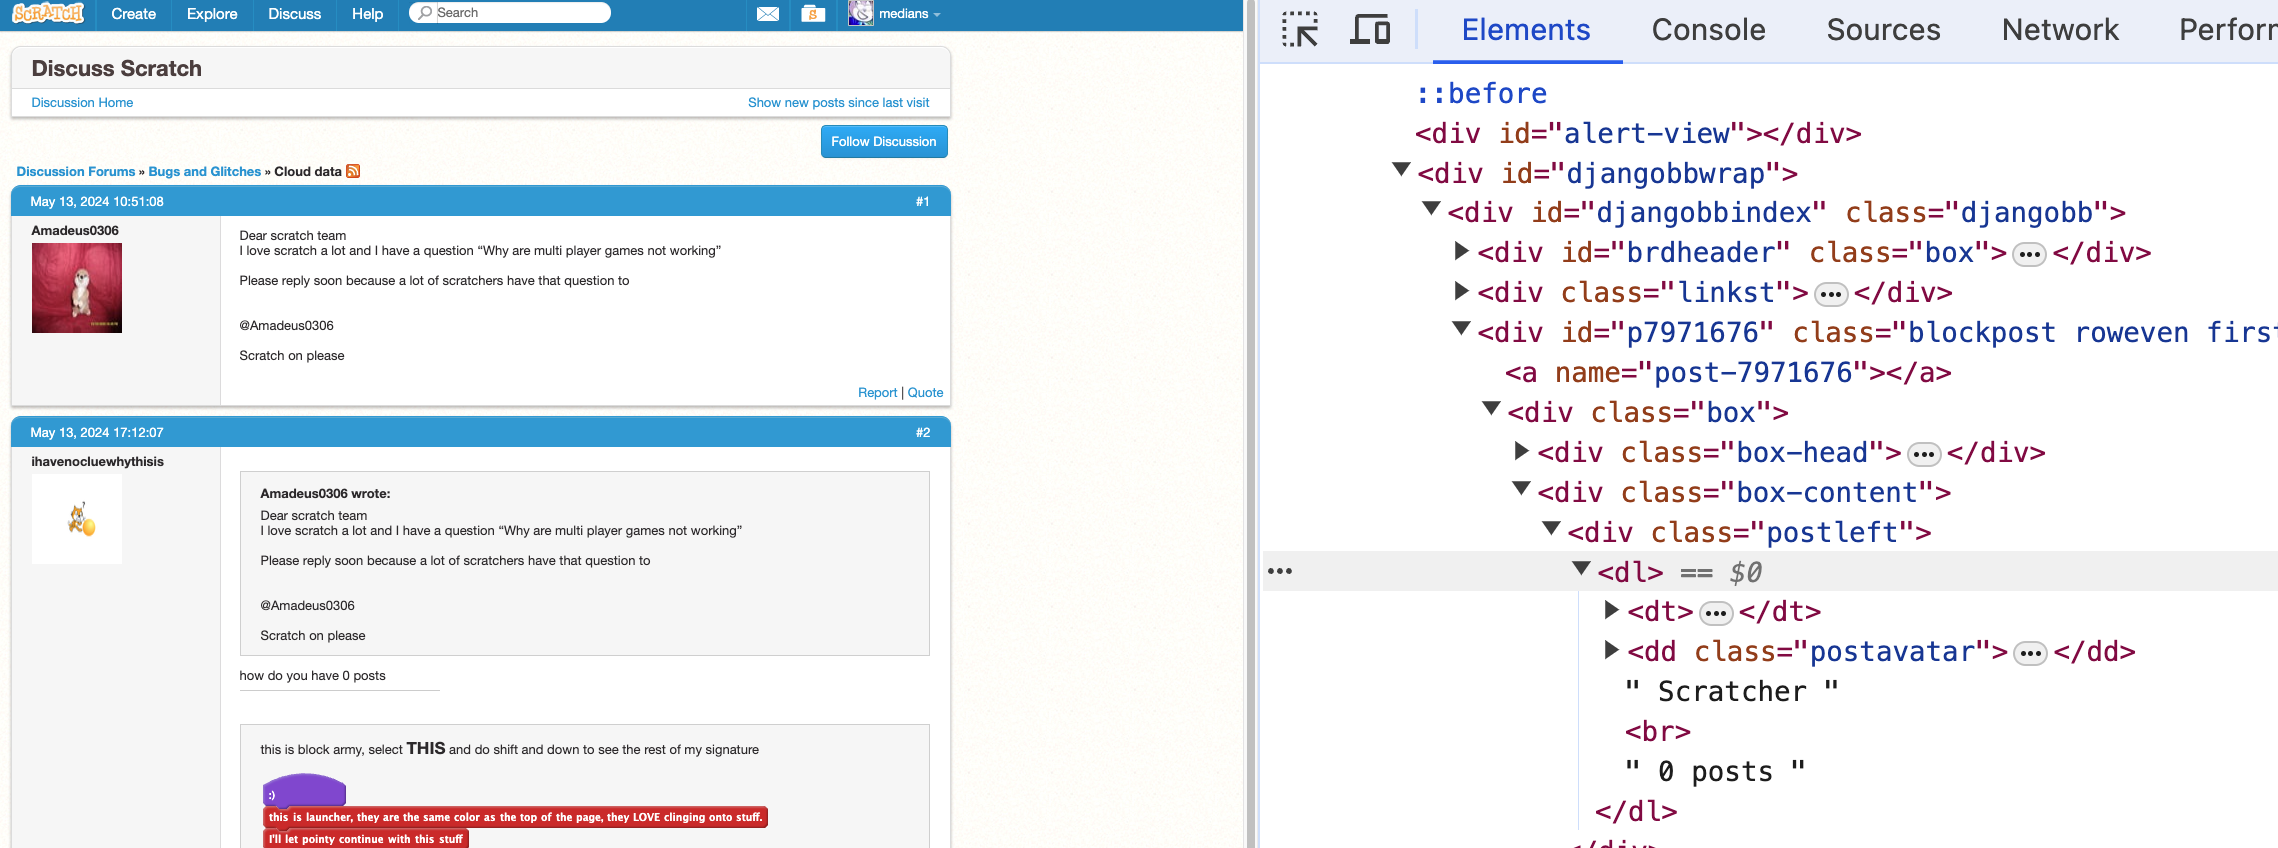Open Amadeus0306 profile username

[75, 231]
